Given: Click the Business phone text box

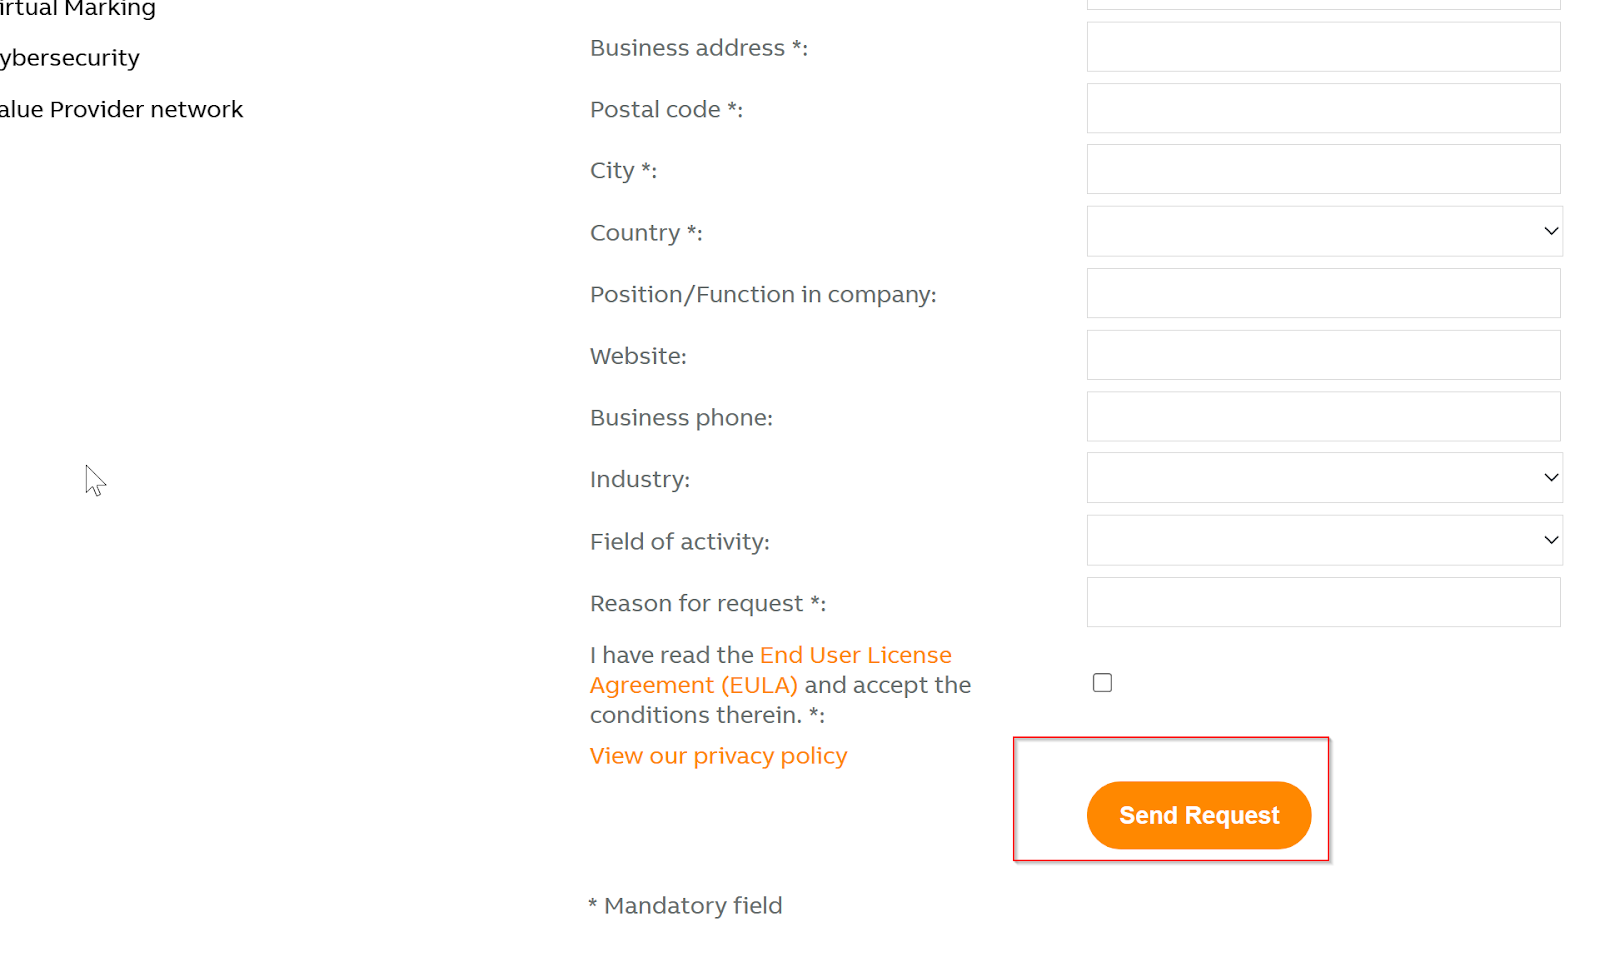Looking at the screenshot, I should 1323,416.
